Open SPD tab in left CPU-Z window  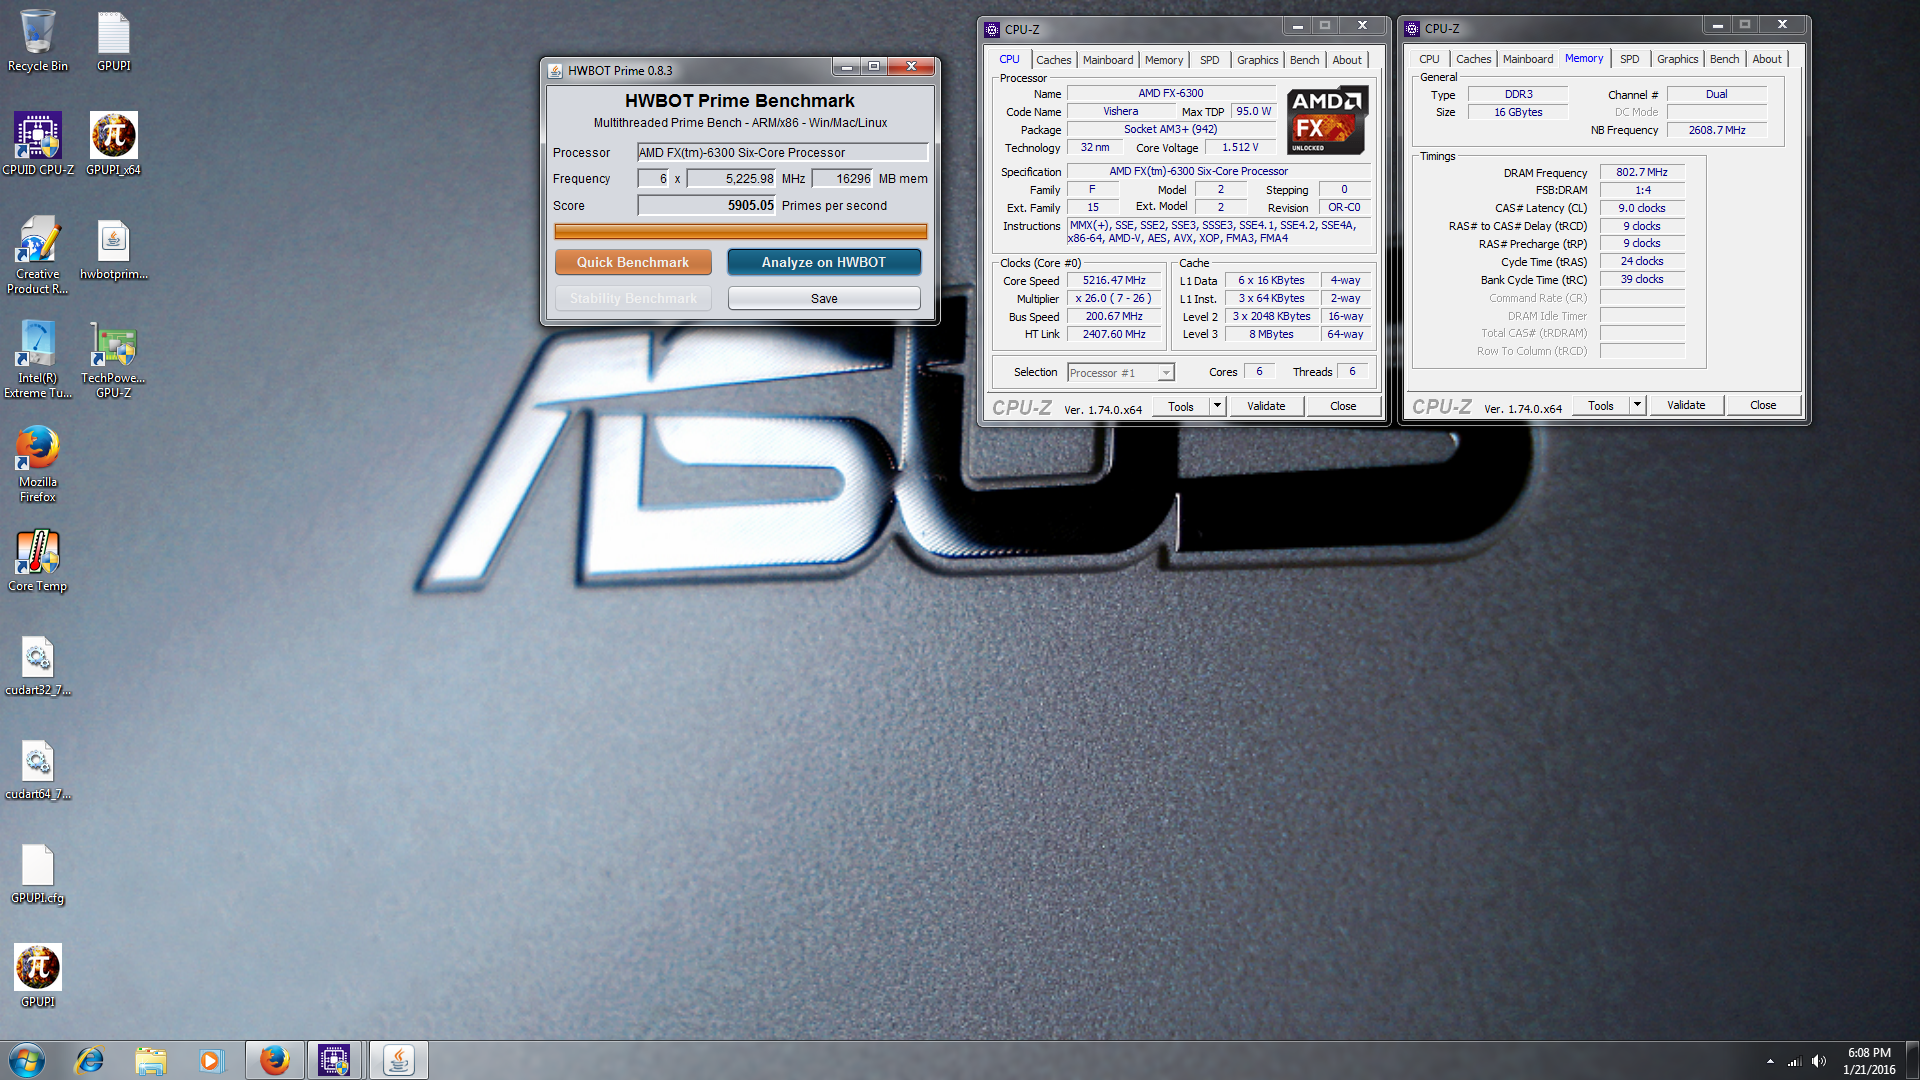(1209, 60)
